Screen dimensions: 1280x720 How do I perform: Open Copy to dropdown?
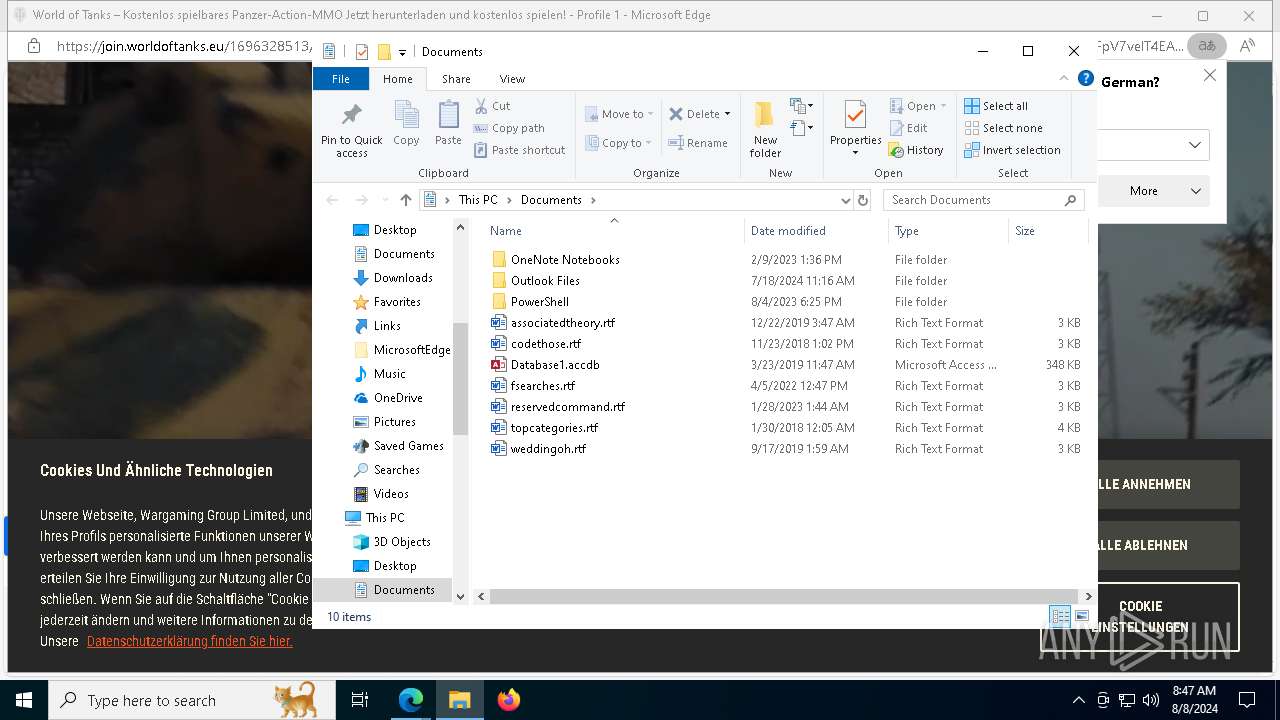pyautogui.click(x=619, y=143)
